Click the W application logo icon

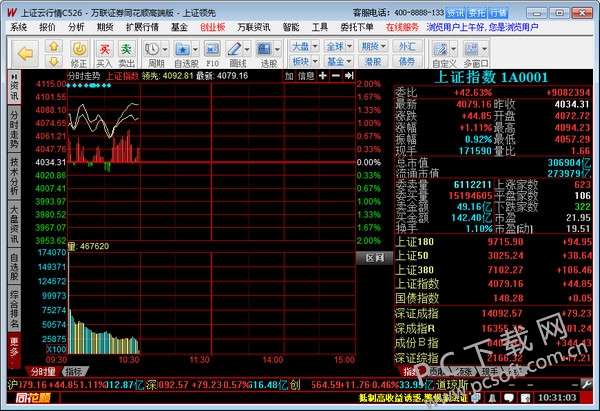coord(12,12)
